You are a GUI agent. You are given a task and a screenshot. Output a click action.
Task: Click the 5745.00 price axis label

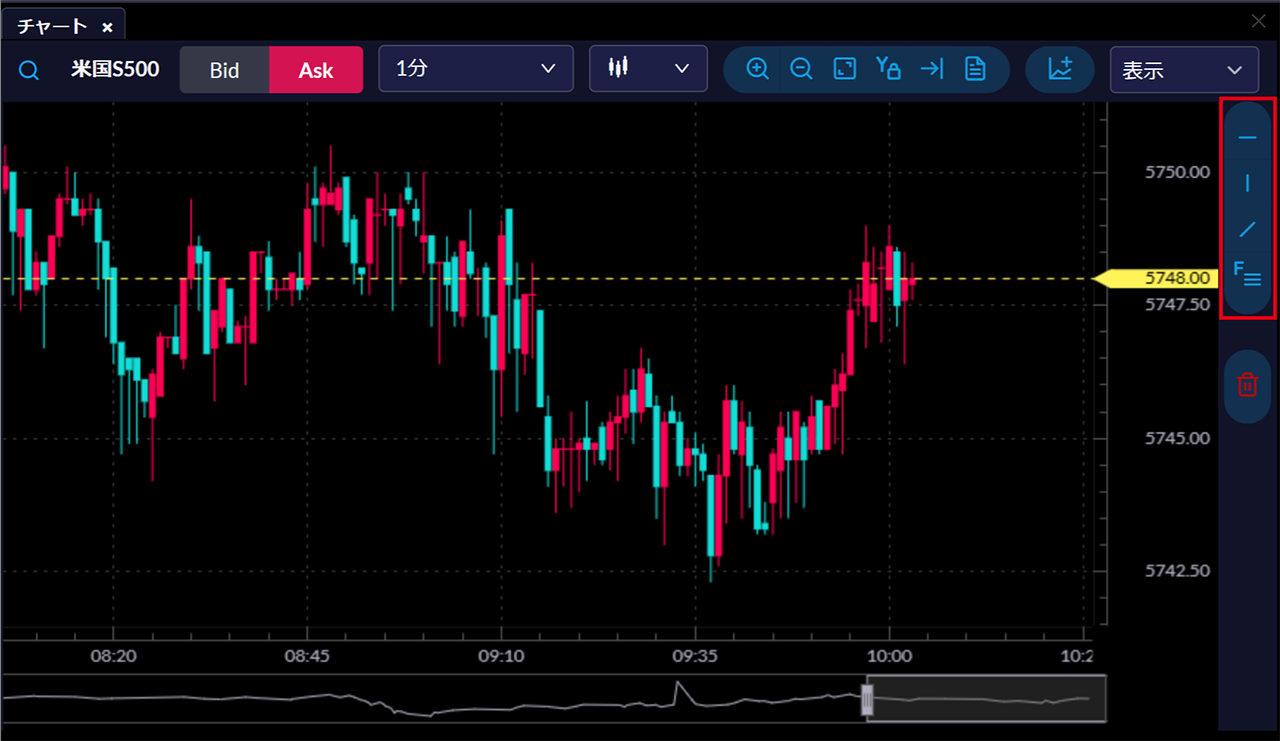click(x=1177, y=438)
